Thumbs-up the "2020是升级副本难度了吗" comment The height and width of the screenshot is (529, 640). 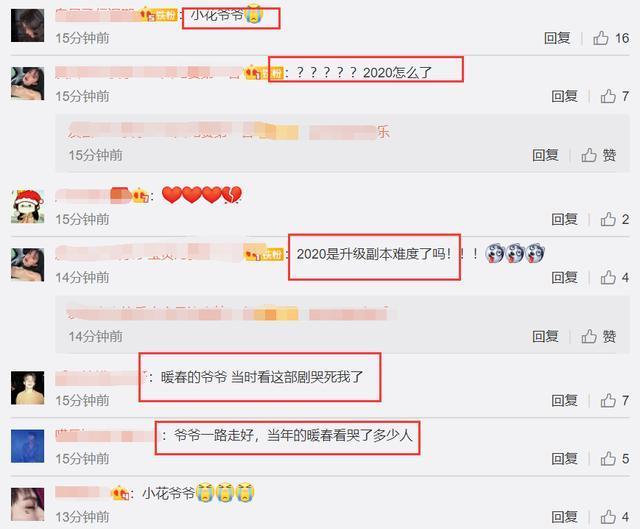(x=614, y=278)
